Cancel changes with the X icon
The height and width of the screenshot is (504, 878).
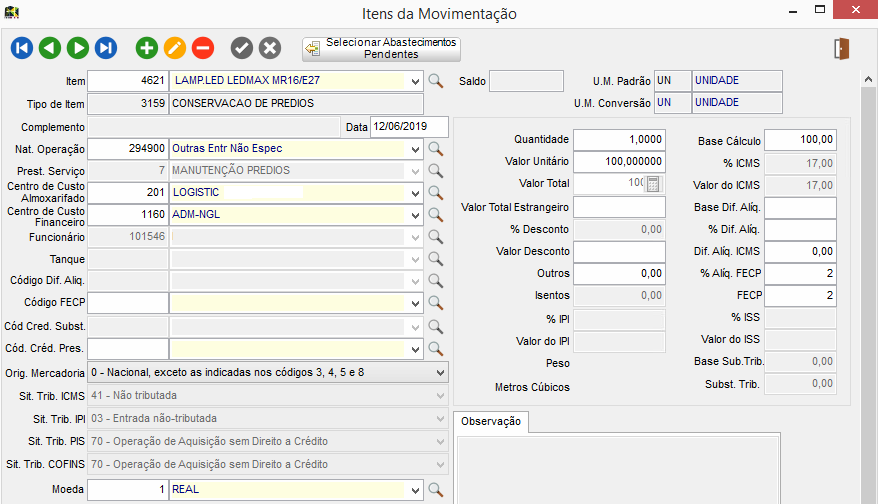pyautogui.click(x=269, y=48)
